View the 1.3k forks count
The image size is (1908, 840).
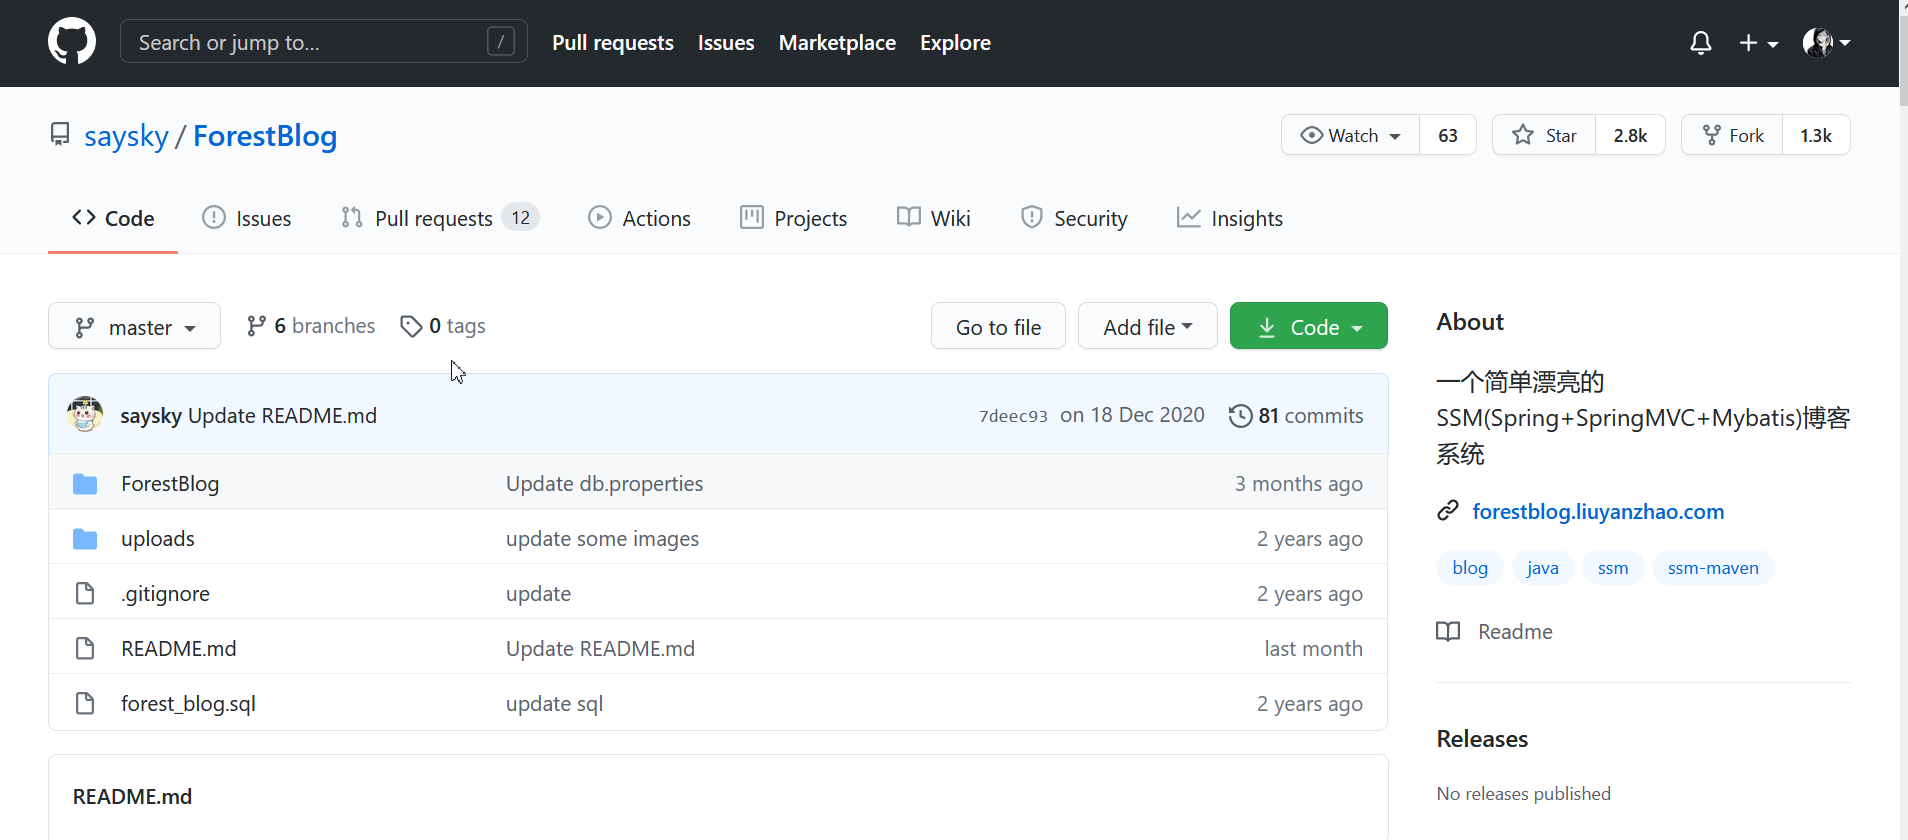pos(1816,135)
